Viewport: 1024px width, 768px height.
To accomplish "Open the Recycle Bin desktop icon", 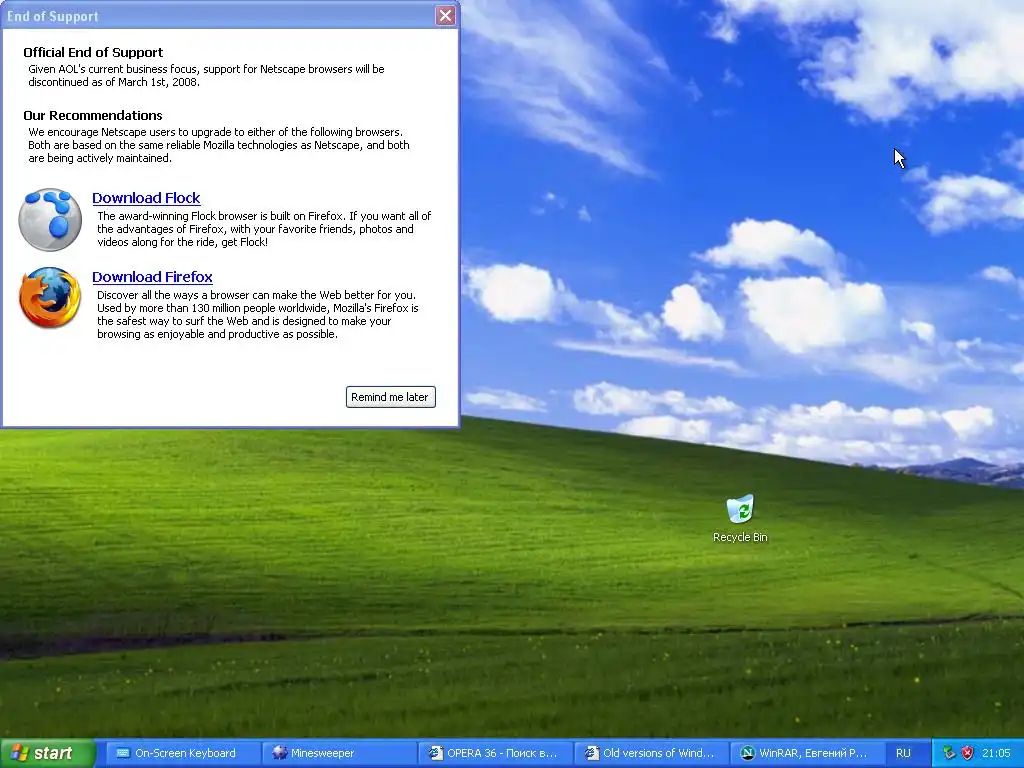I will pos(740,519).
